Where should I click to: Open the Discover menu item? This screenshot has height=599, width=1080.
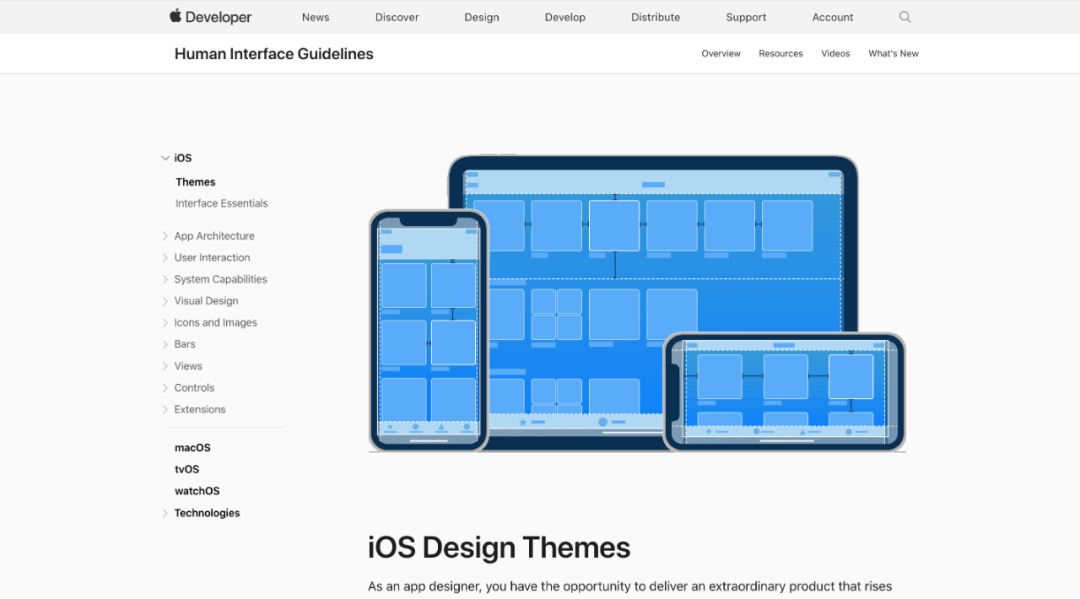click(x=397, y=17)
